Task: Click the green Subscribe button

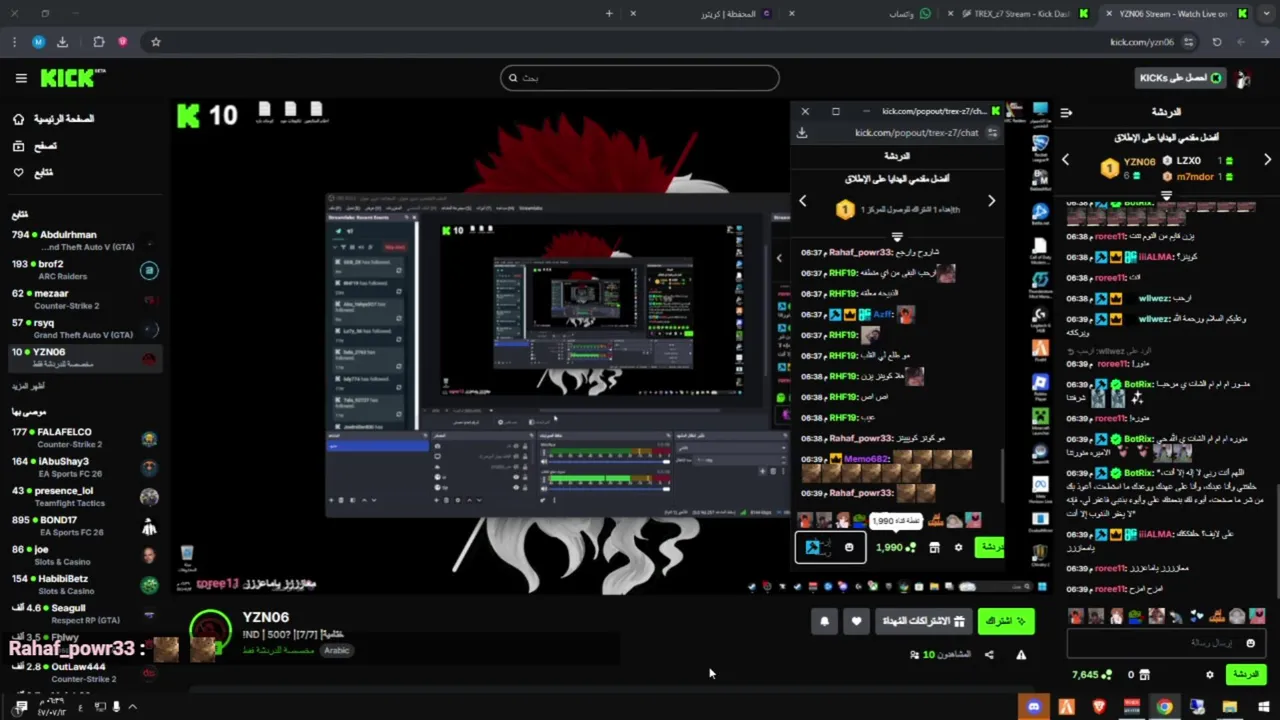Action: click(x=1005, y=621)
